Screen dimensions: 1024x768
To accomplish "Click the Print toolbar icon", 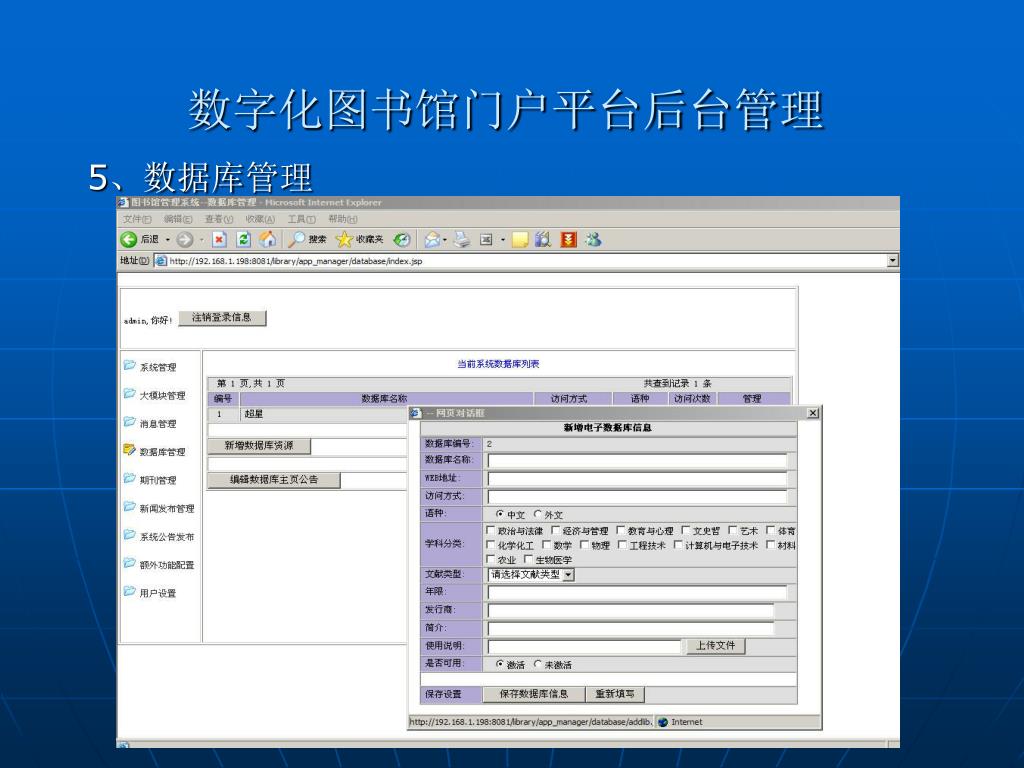I will 462,240.
